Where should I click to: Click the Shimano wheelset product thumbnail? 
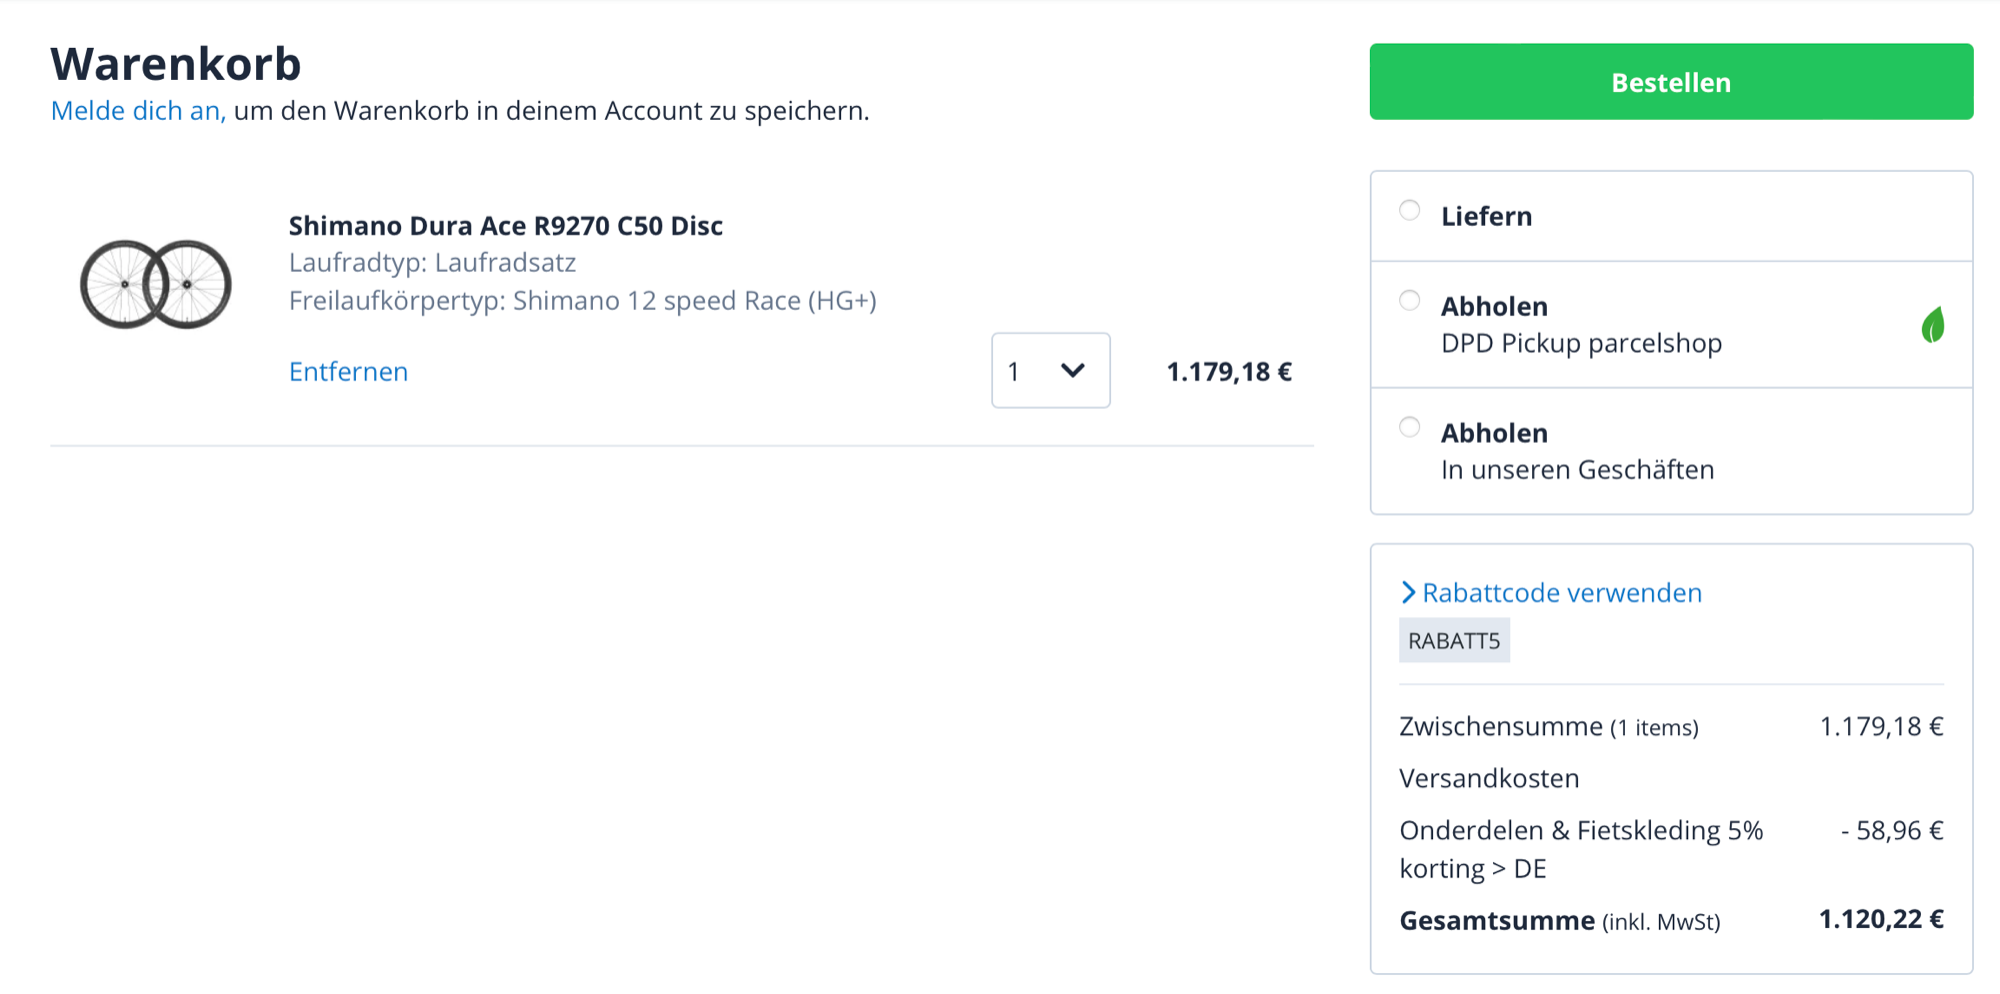156,284
